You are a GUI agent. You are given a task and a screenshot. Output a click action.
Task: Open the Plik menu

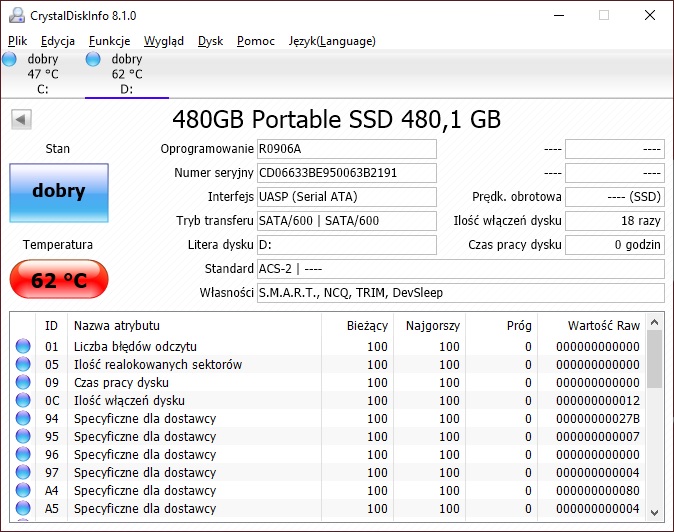coord(17,41)
